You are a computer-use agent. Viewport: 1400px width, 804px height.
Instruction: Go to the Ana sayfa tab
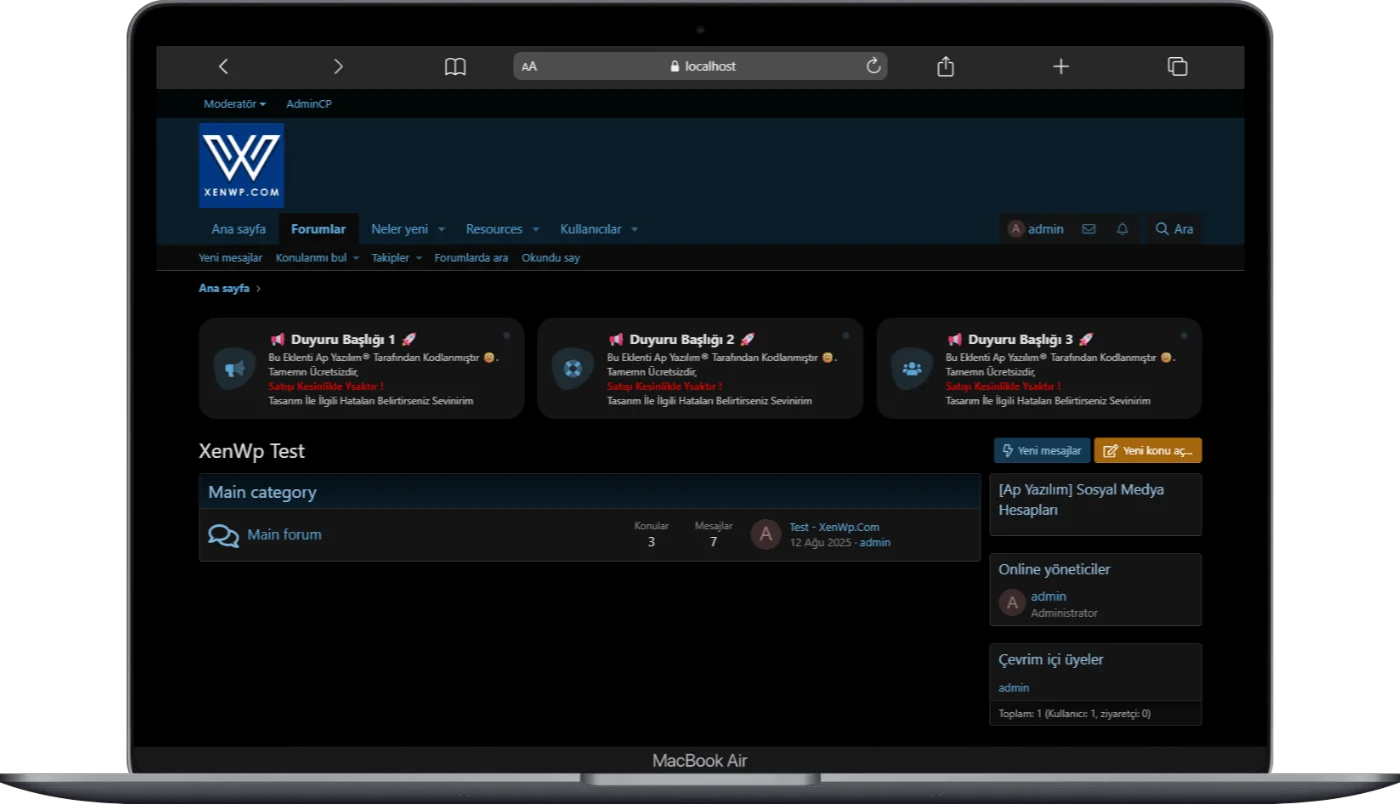coord(238,229)
